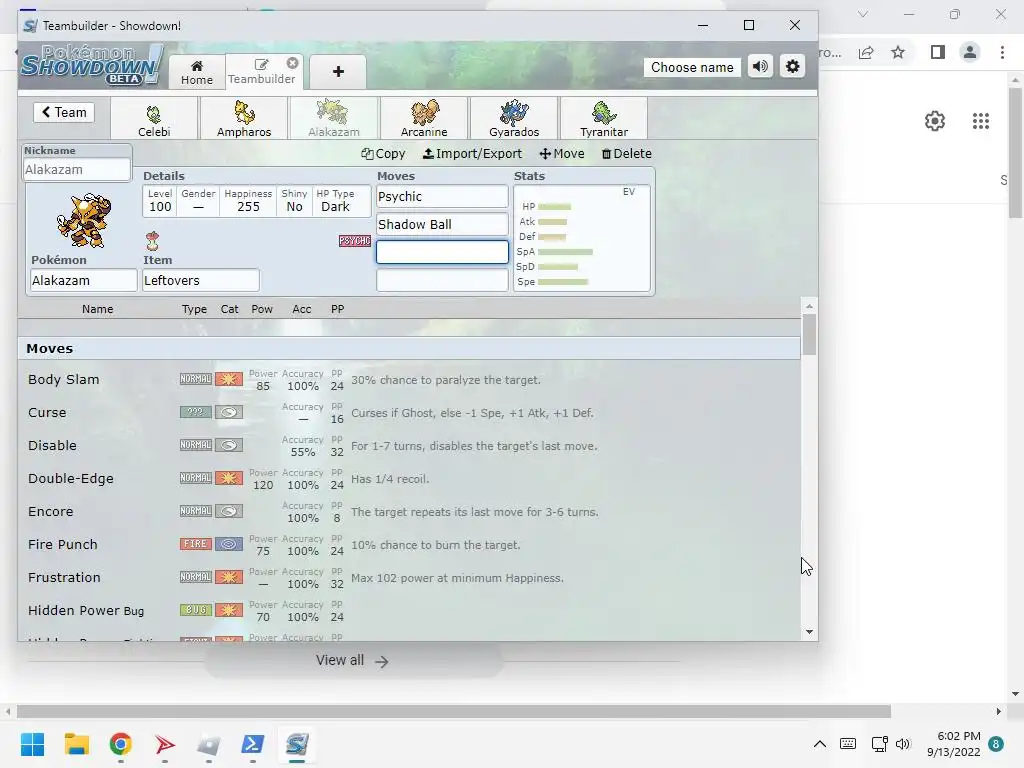The height and width of the screenshot is (768, 1024).
Task: Copy the Alakazam set
Action: [383, 153]
